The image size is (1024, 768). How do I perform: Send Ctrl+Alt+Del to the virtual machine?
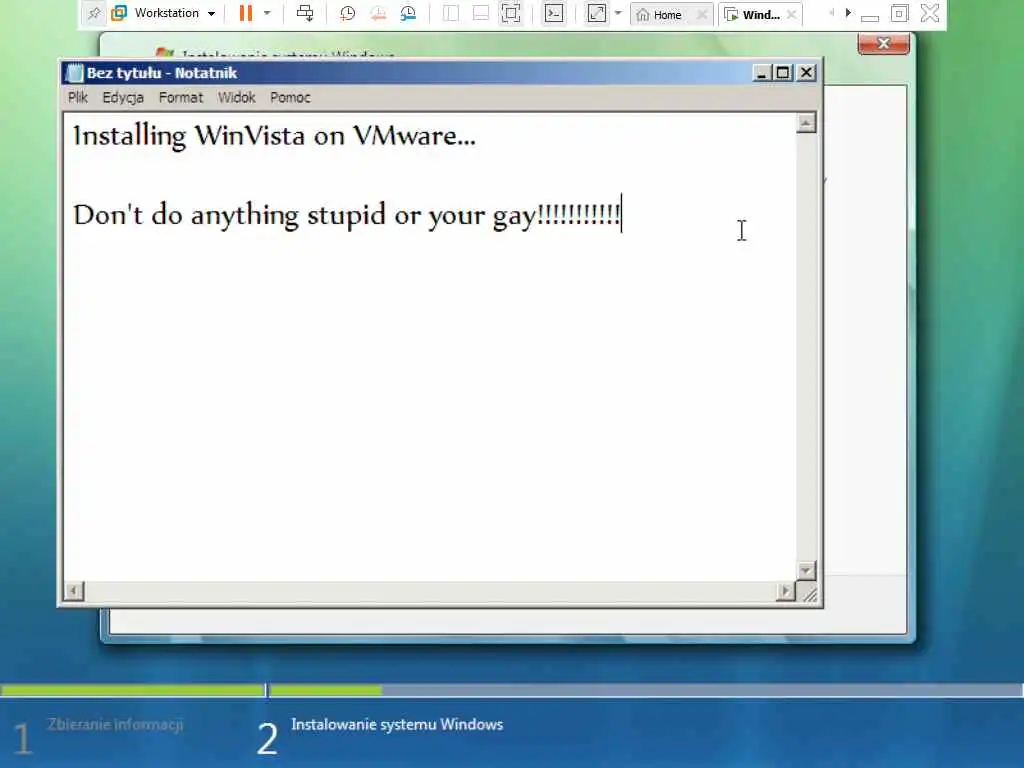[305, 13]
